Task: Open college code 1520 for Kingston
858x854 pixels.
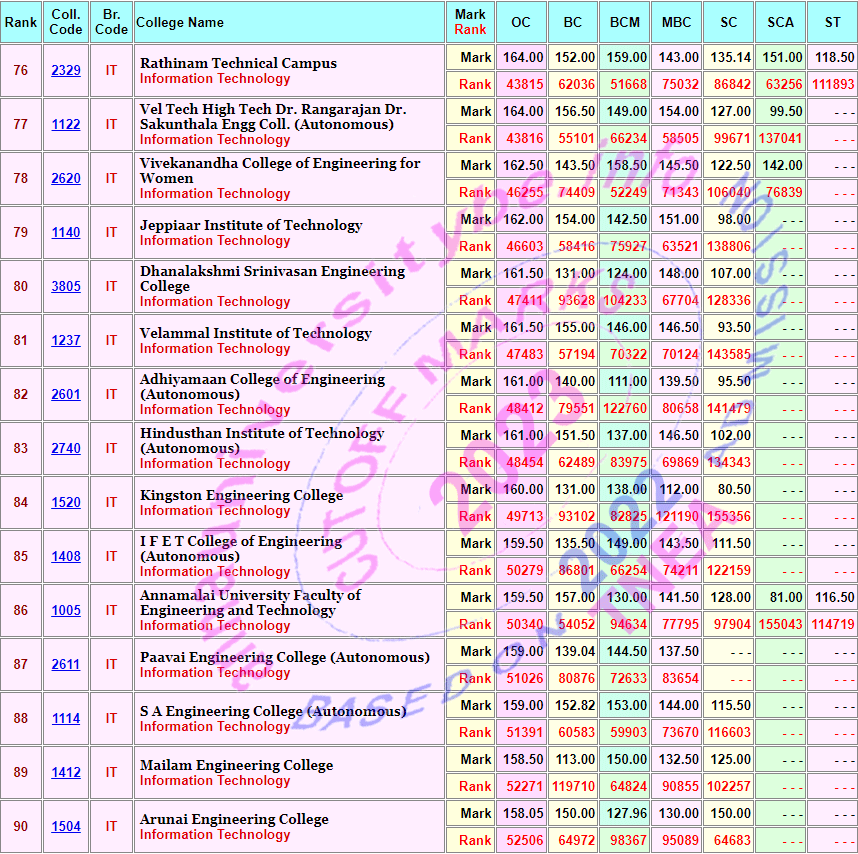Action: (66, 502)
